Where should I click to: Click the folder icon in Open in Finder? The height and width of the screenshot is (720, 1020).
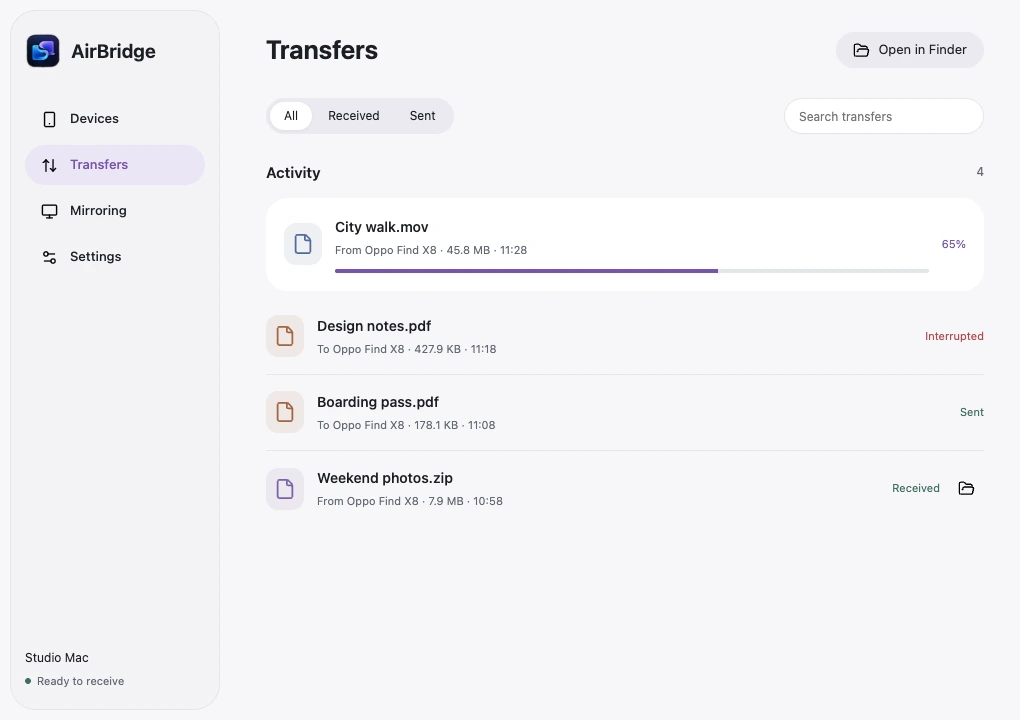click(861, 50)
